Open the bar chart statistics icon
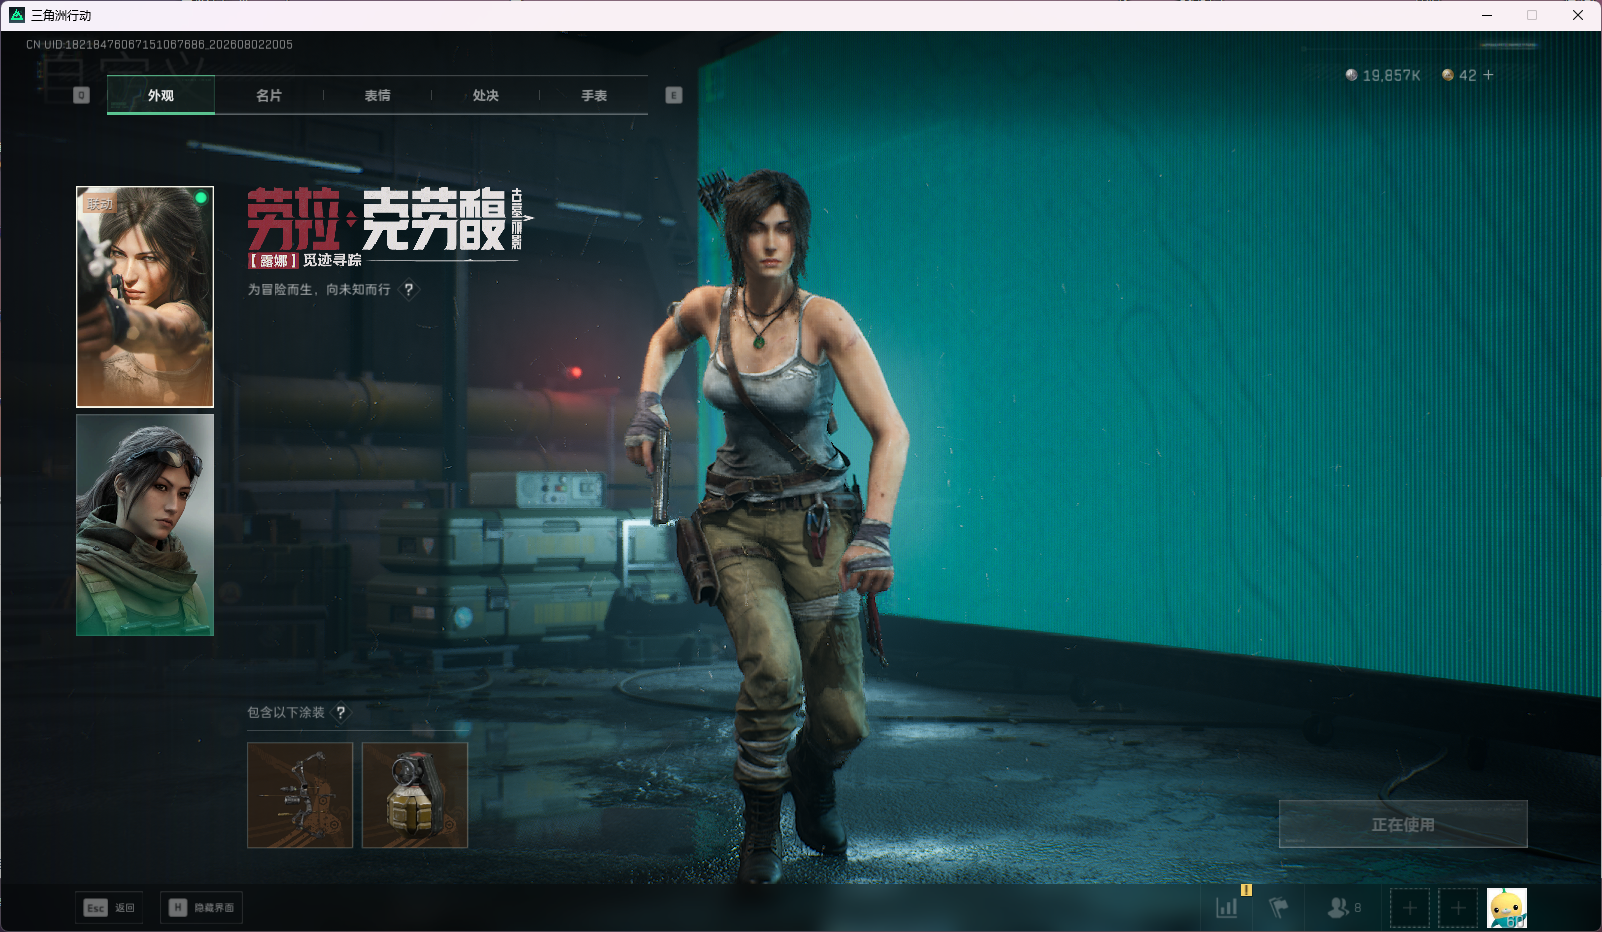1602x932 pixels. [x=1227, y=908]
